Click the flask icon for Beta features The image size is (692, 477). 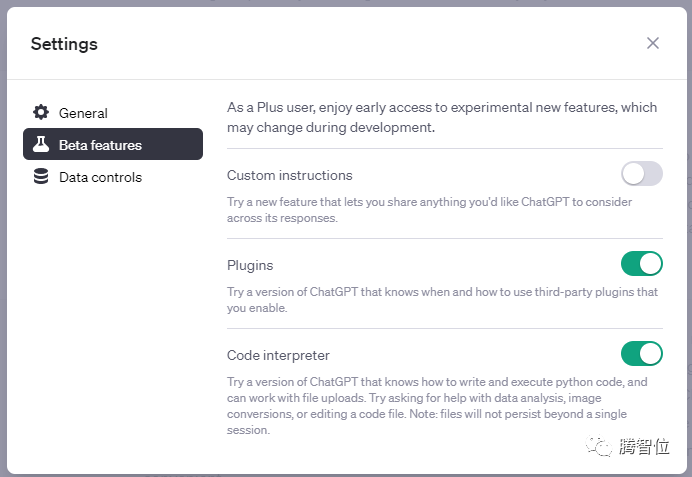point(41,145)
